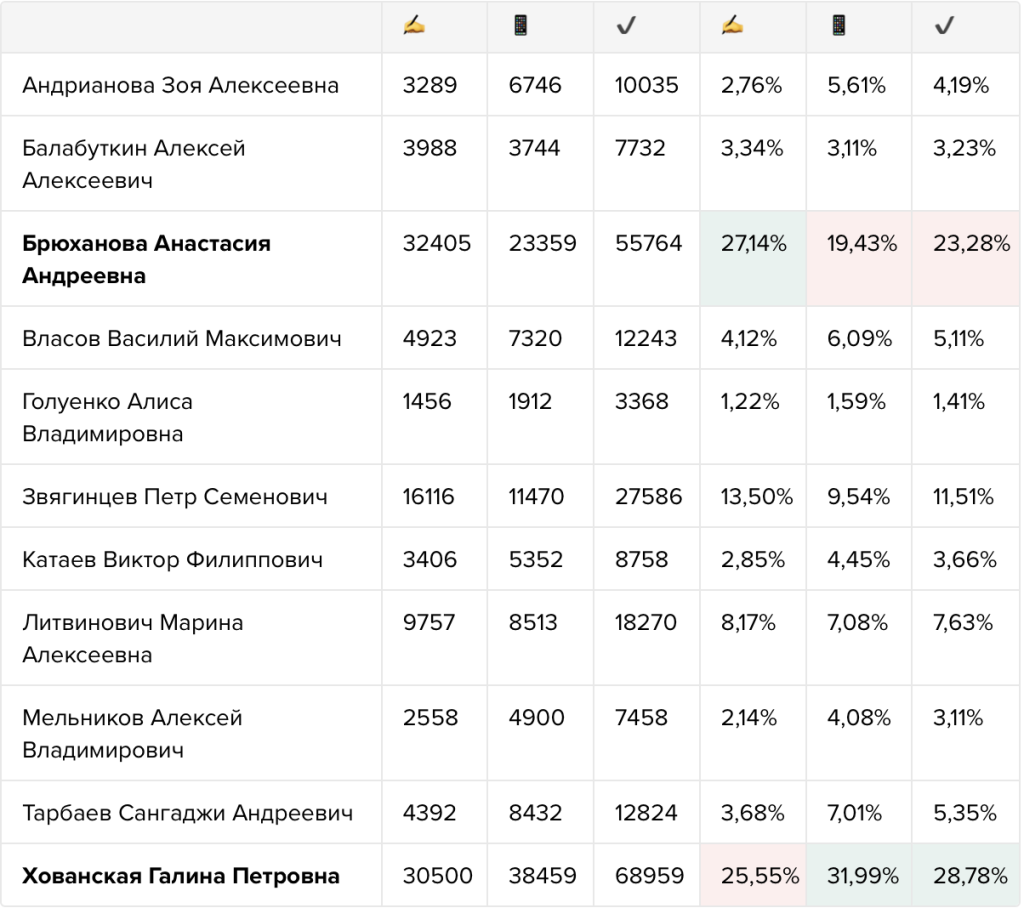
Task: Select the Власов Василий Максимович name cell
Action: (x=191, y=338)
